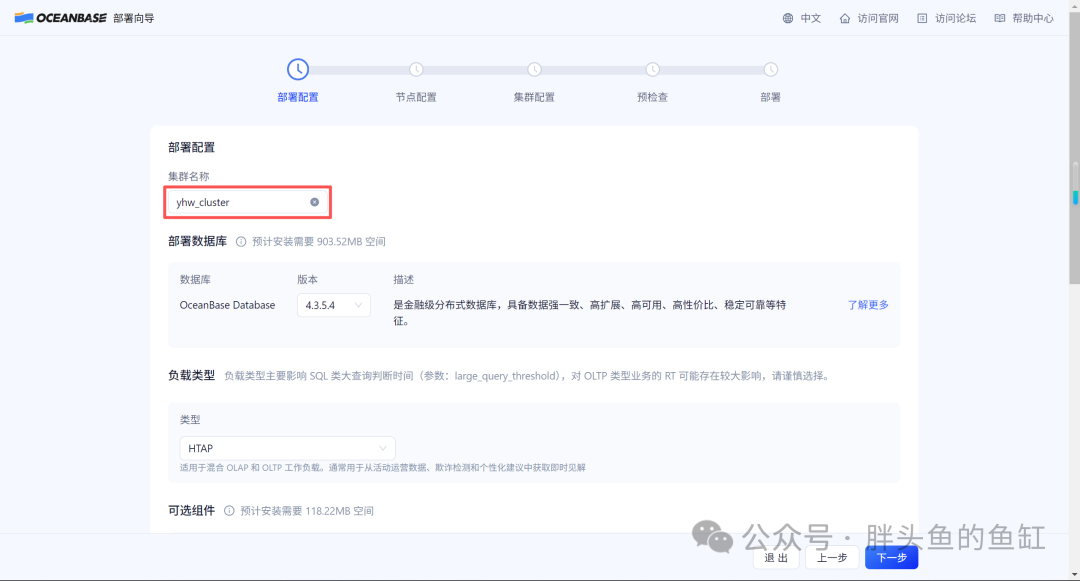Select the 部署 step label
Image resolution: width=1080 pixels, height=581 pixels.
coord(771,97)
